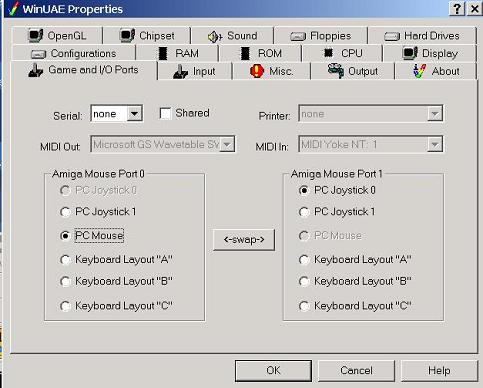This screenshot has height=388, width=483.
Task: Confirm settings with the OK button
Action: [x=273, y=370]
